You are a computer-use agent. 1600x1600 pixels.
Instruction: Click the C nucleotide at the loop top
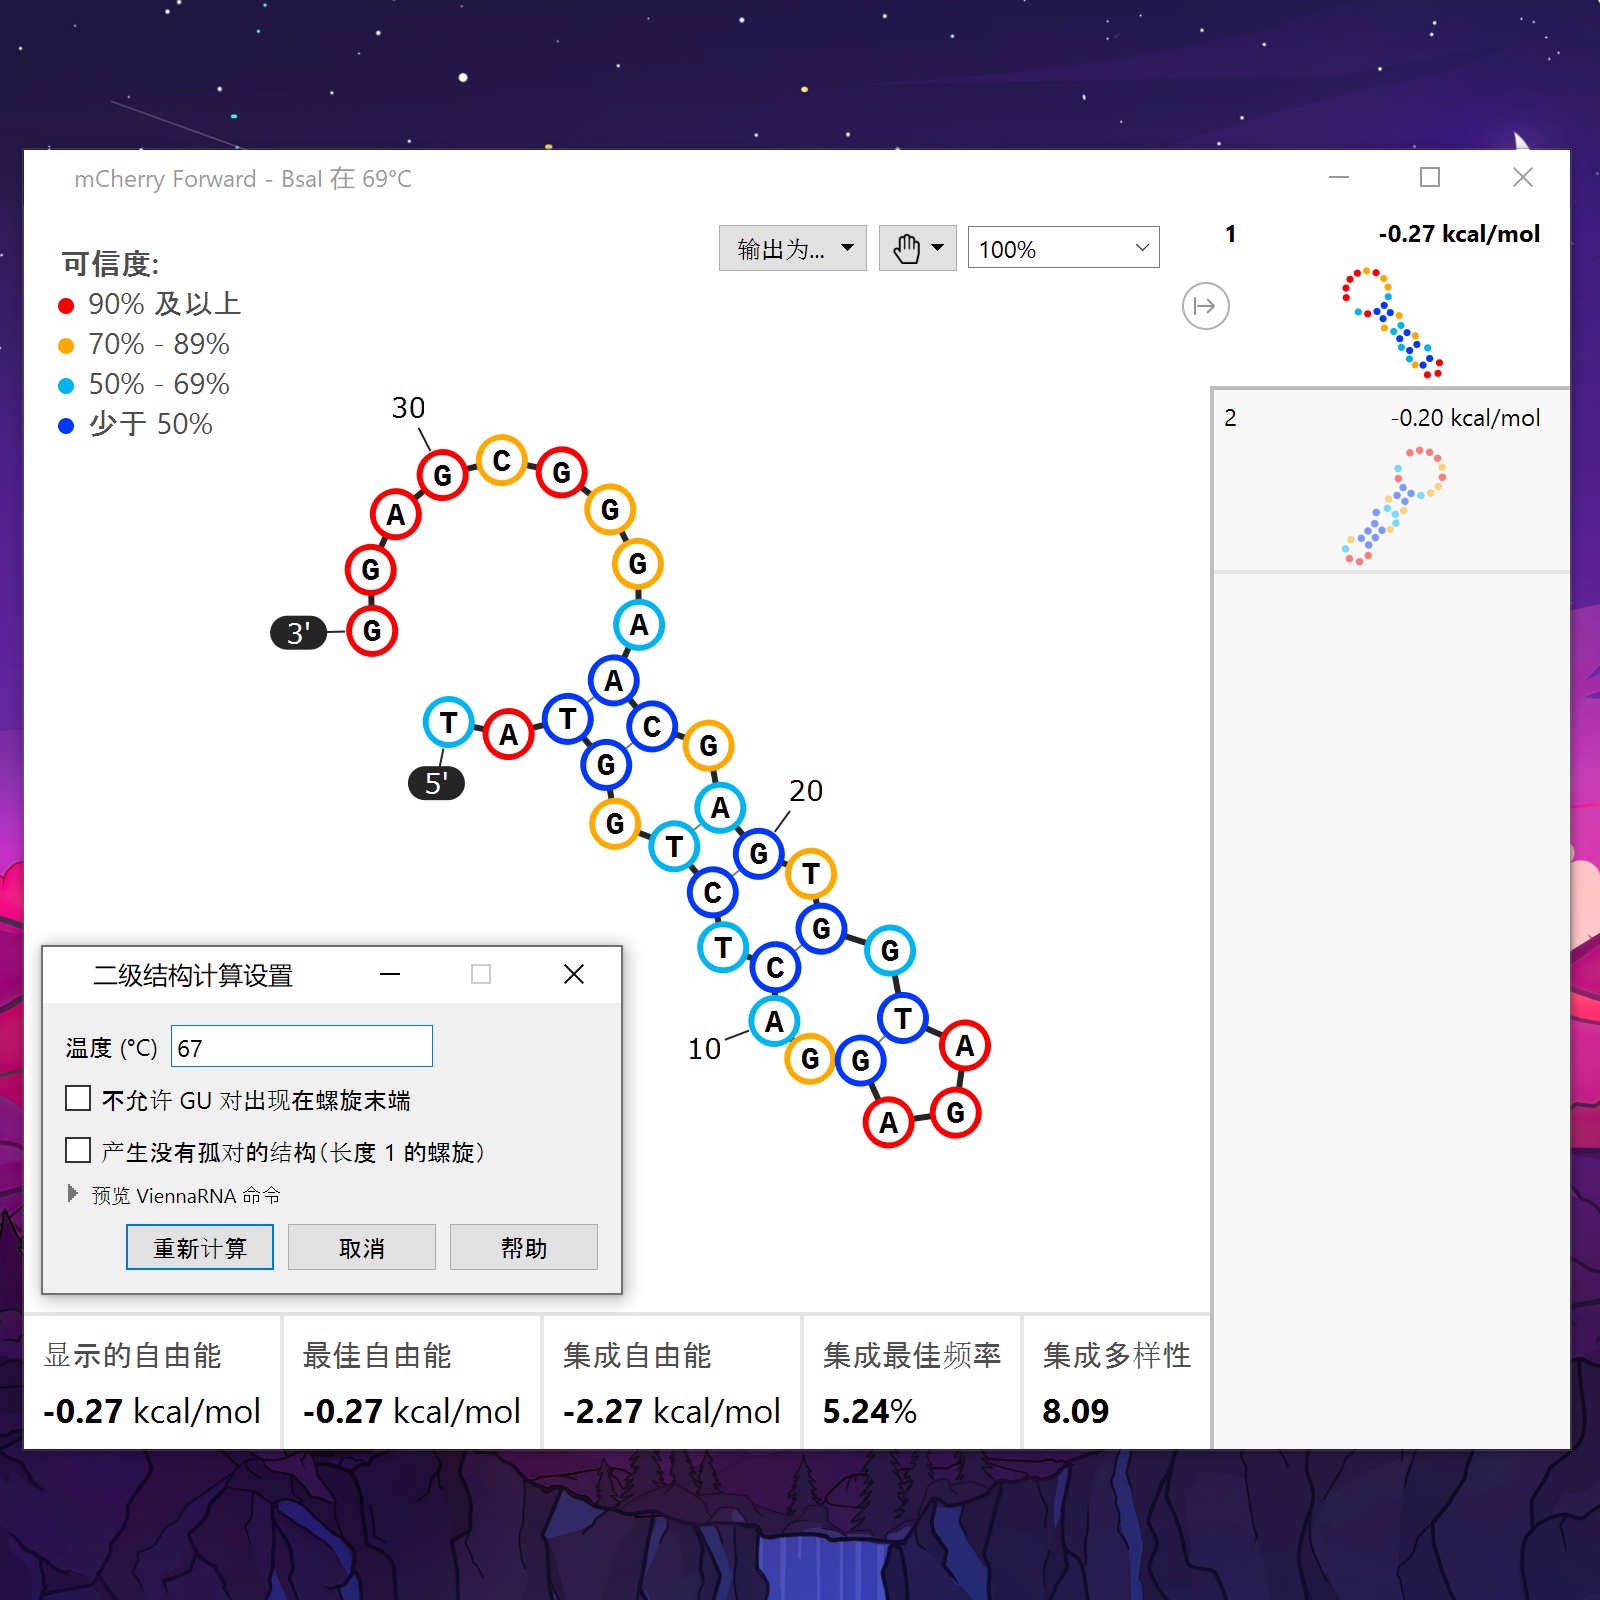click(x=501, y=459)
